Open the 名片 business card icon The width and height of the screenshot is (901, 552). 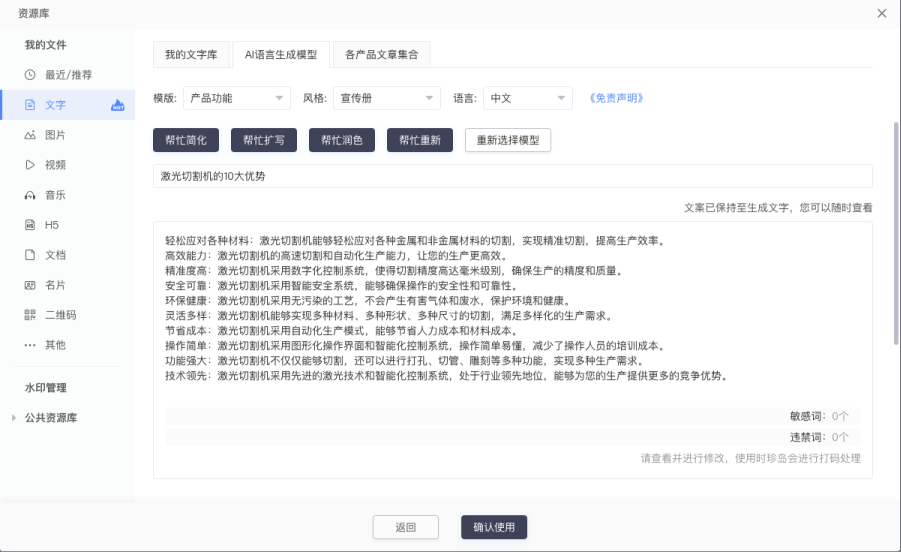click(x=30, y=285)
